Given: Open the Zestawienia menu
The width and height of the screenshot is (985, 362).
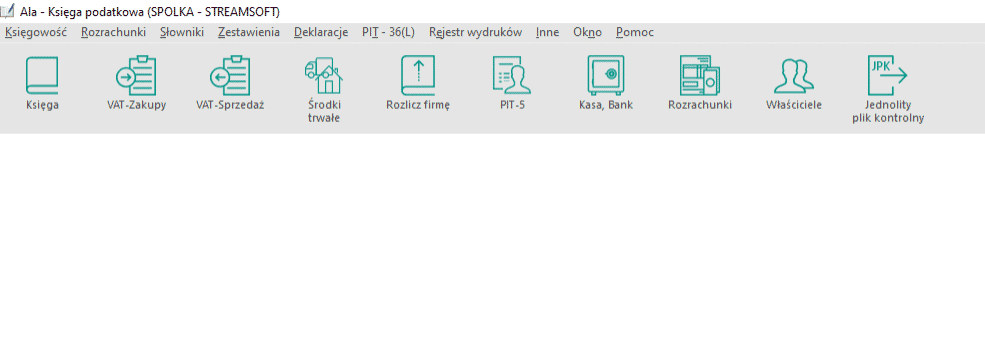Looking at the screenshot, I should 249,32.
